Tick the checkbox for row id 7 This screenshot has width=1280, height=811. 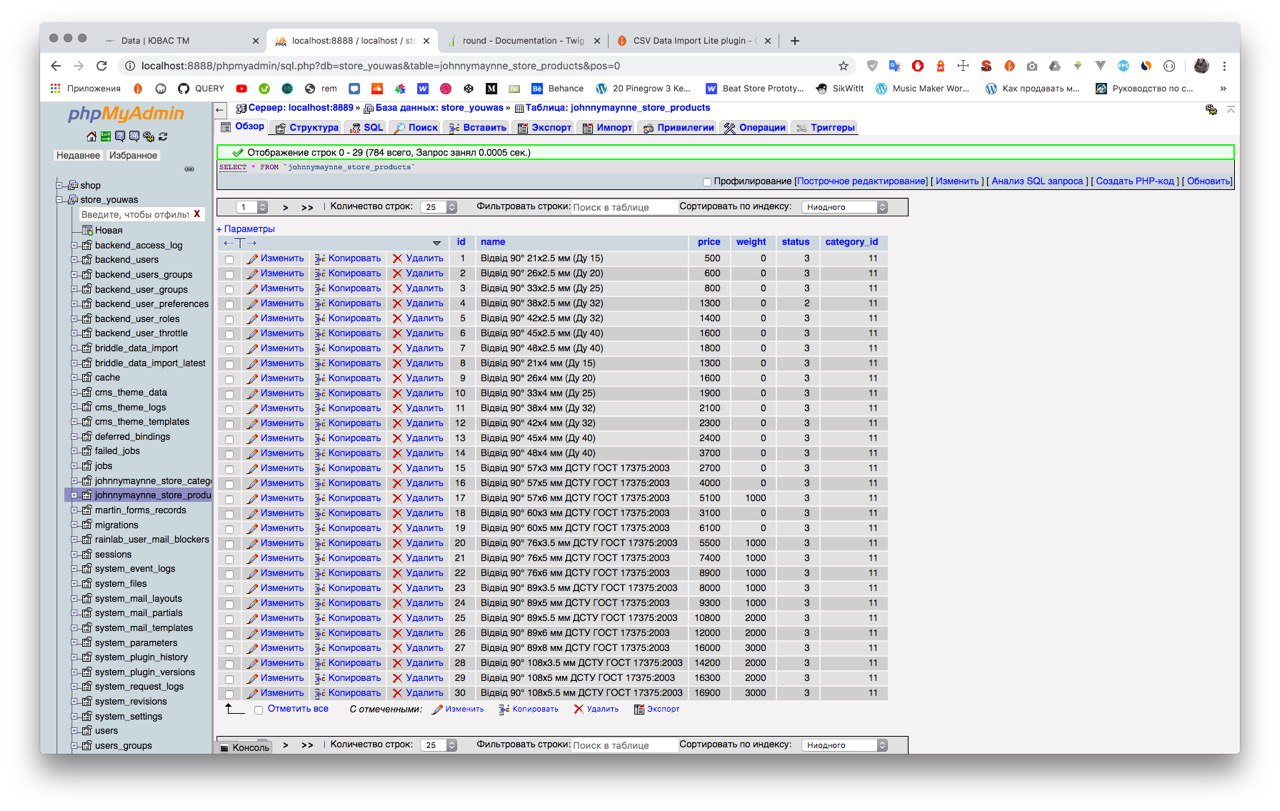[x=229, y=349]
